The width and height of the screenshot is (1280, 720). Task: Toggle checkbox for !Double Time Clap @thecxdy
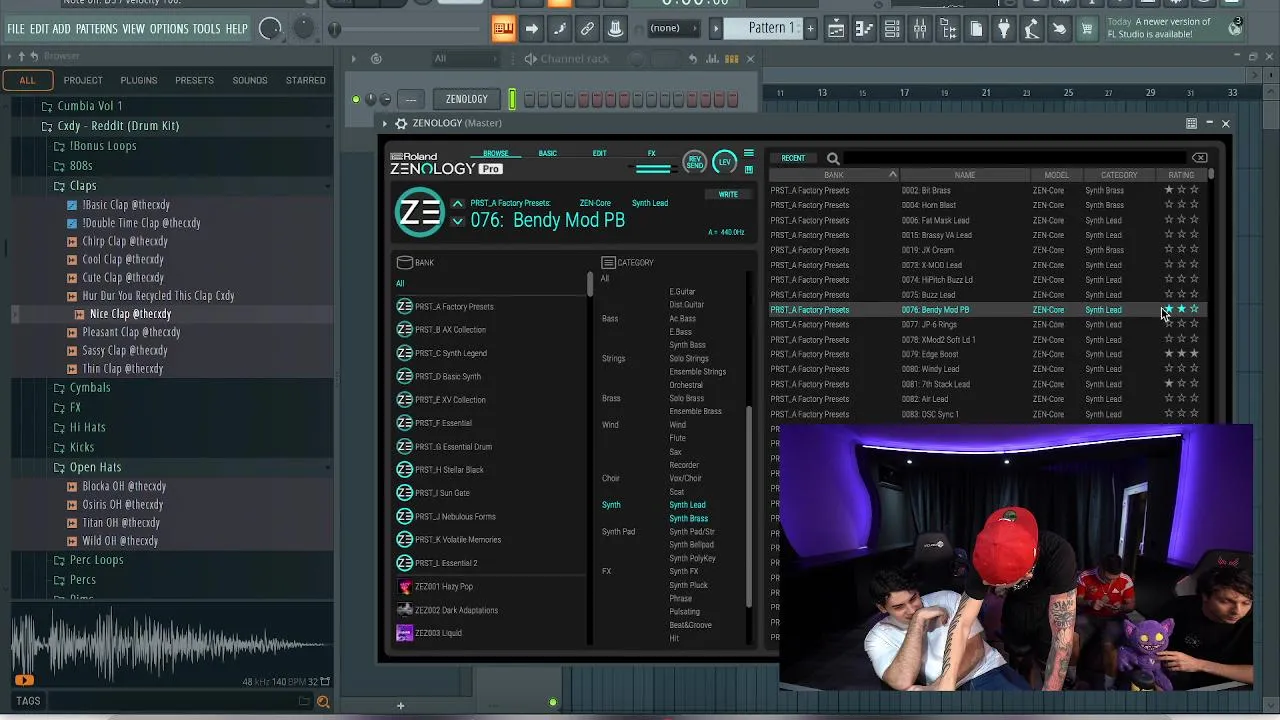point(72,223)
